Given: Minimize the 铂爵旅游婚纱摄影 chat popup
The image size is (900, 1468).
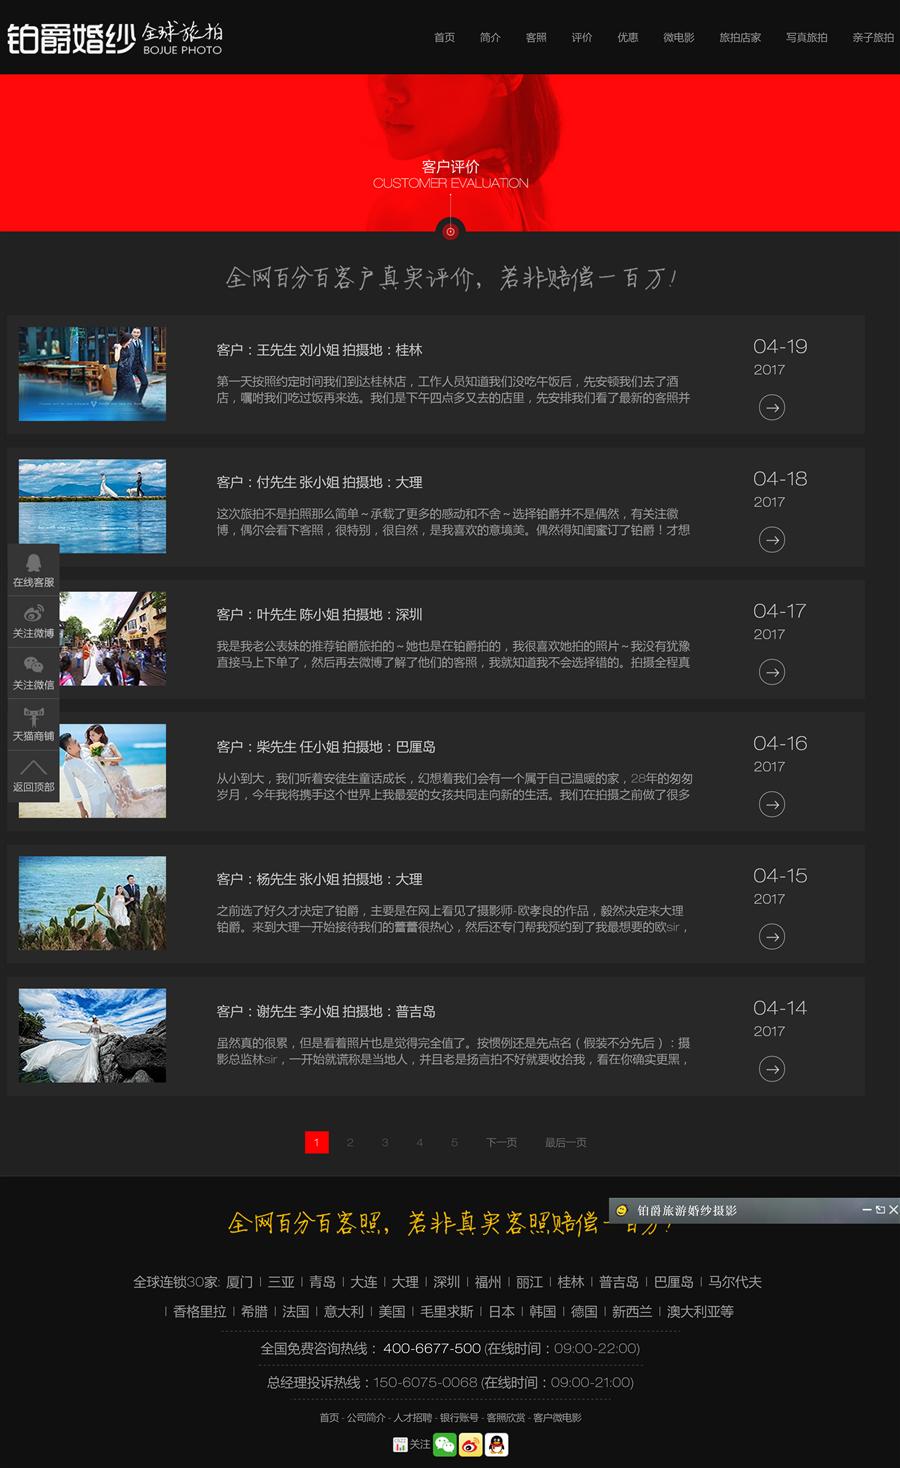Looking at the screenshot, I should [x=867, y=1210].
